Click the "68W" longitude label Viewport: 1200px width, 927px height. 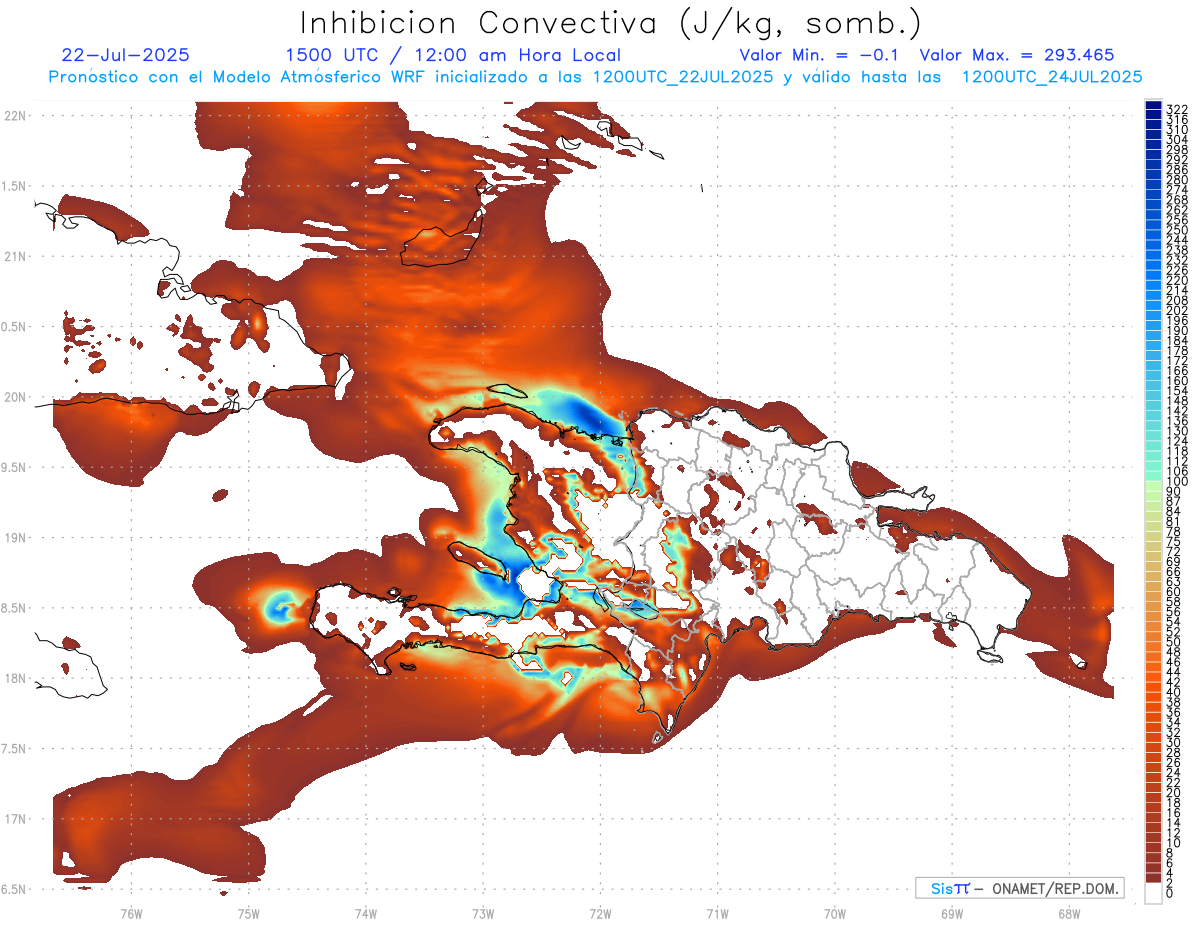[1068, 913]
